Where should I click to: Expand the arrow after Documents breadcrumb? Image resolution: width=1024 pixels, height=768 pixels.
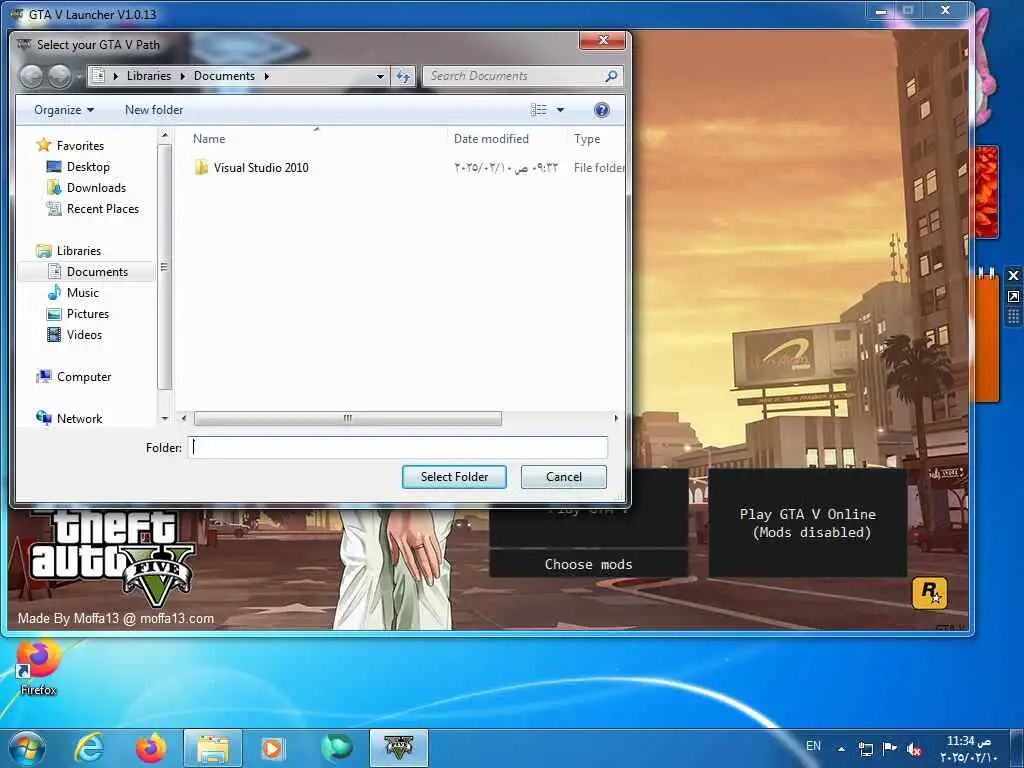pos(266,76)
